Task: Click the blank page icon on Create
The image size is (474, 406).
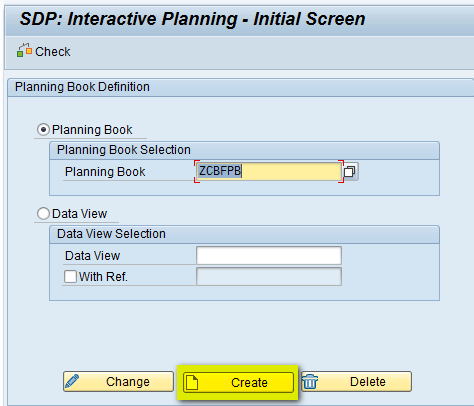Action: coord(192,382)
